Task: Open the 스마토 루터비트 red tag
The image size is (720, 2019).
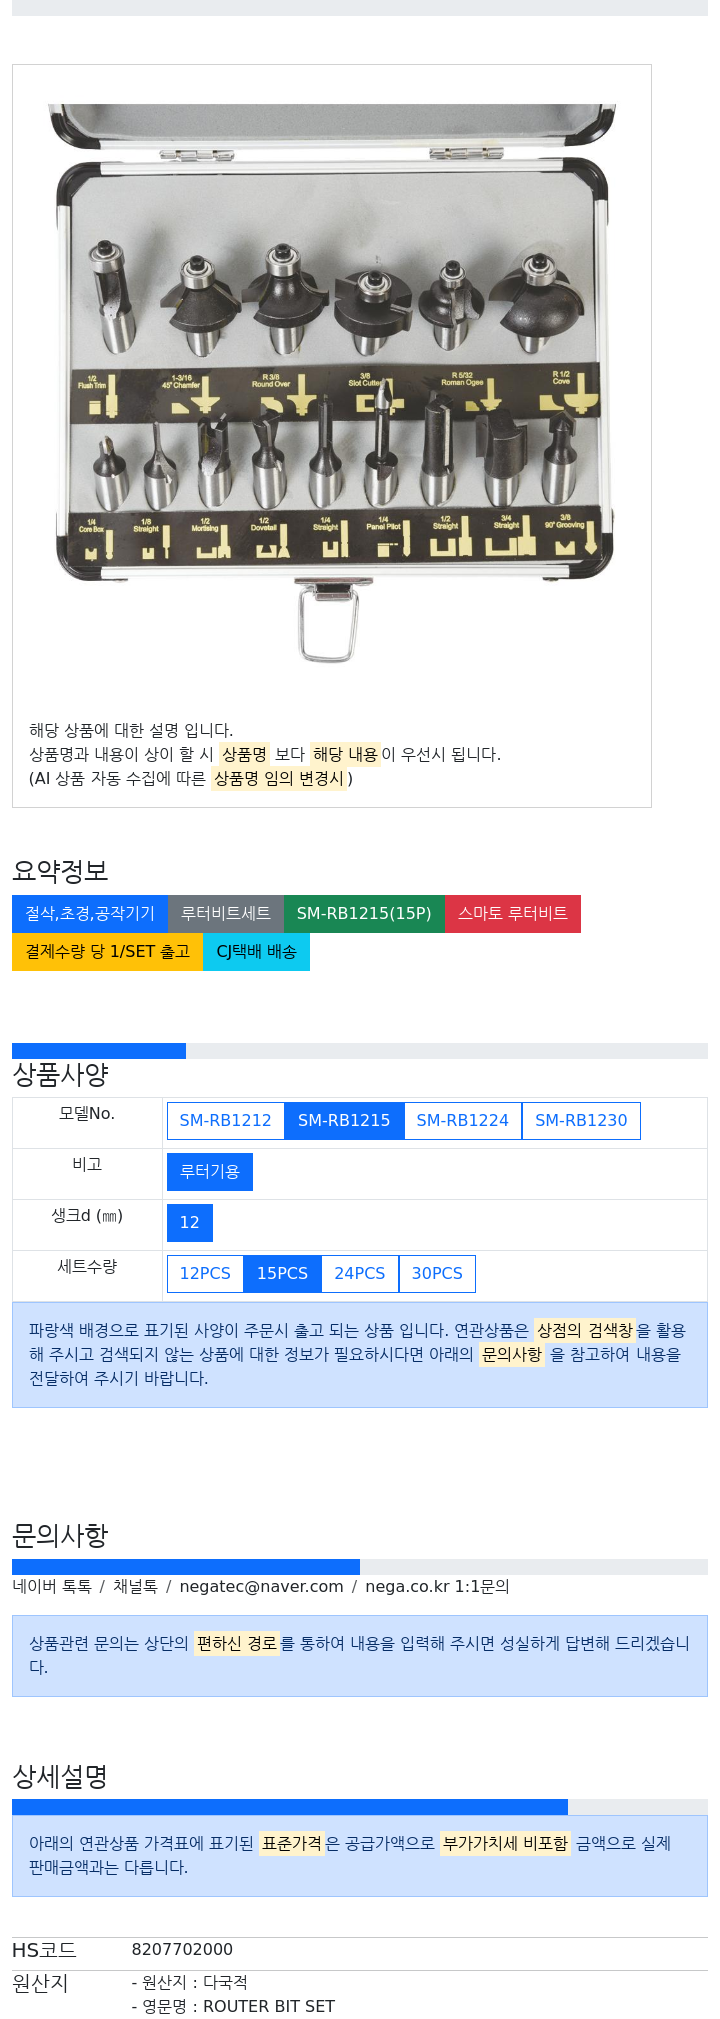Action: [513, 913]
